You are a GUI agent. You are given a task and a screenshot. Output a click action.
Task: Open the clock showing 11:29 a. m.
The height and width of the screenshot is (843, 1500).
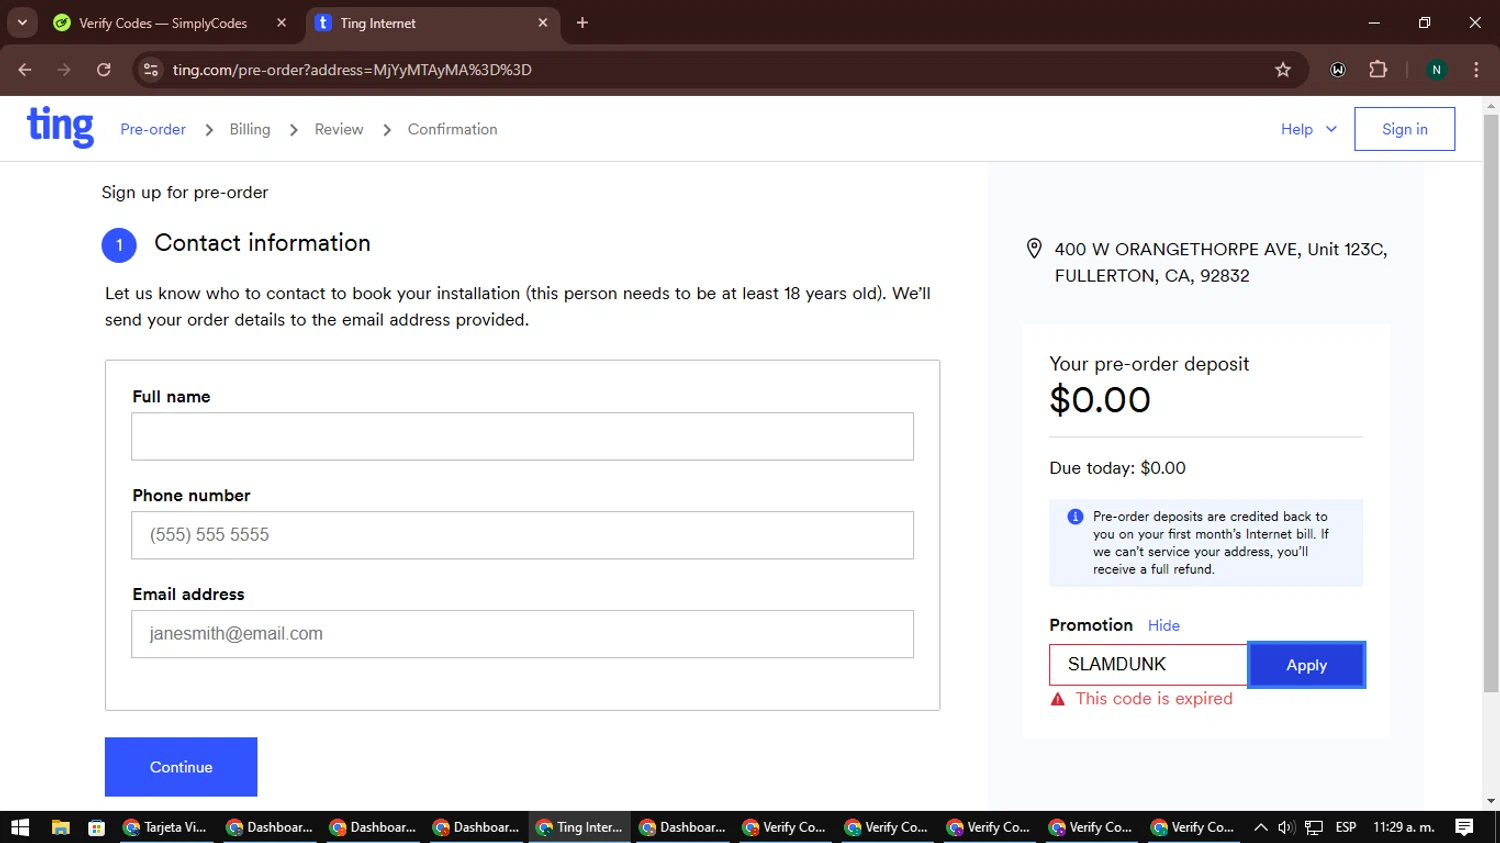[x=1404, y=827]
